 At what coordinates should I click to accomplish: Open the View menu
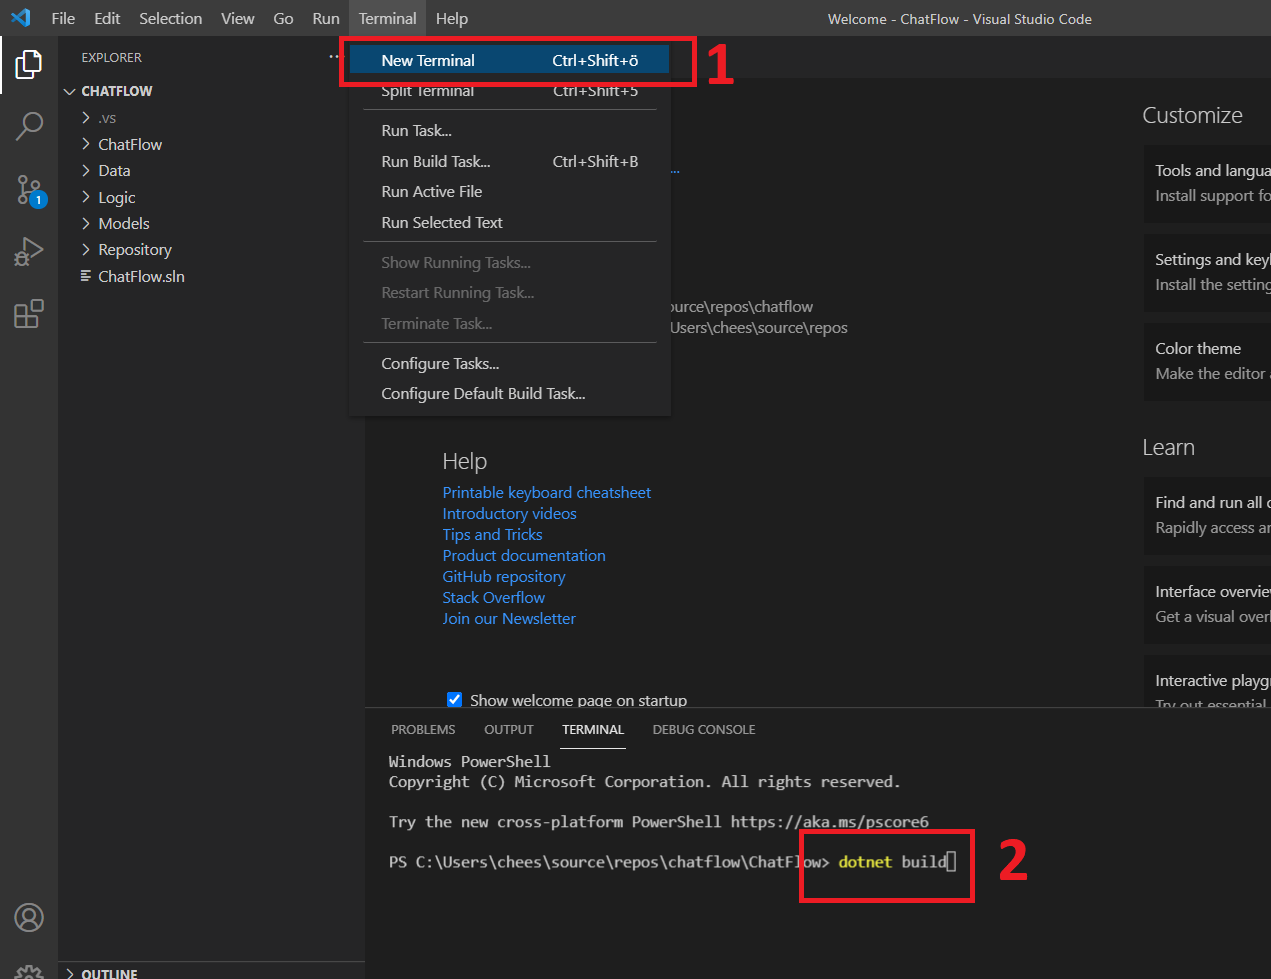[237, 18]
